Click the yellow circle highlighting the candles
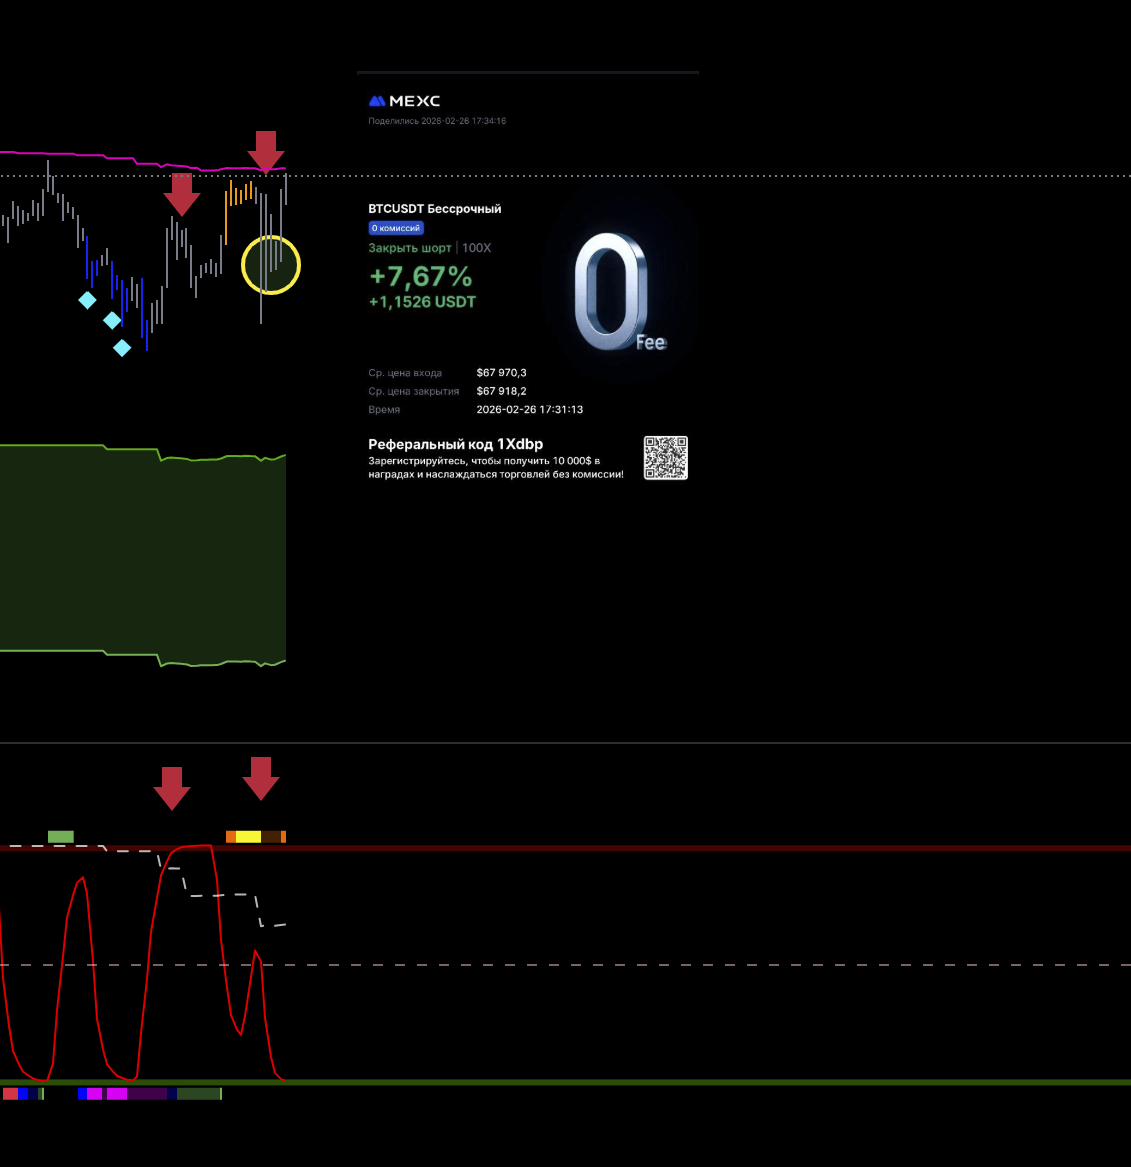The image size is (1131, 1167). [x=271, y=265]
